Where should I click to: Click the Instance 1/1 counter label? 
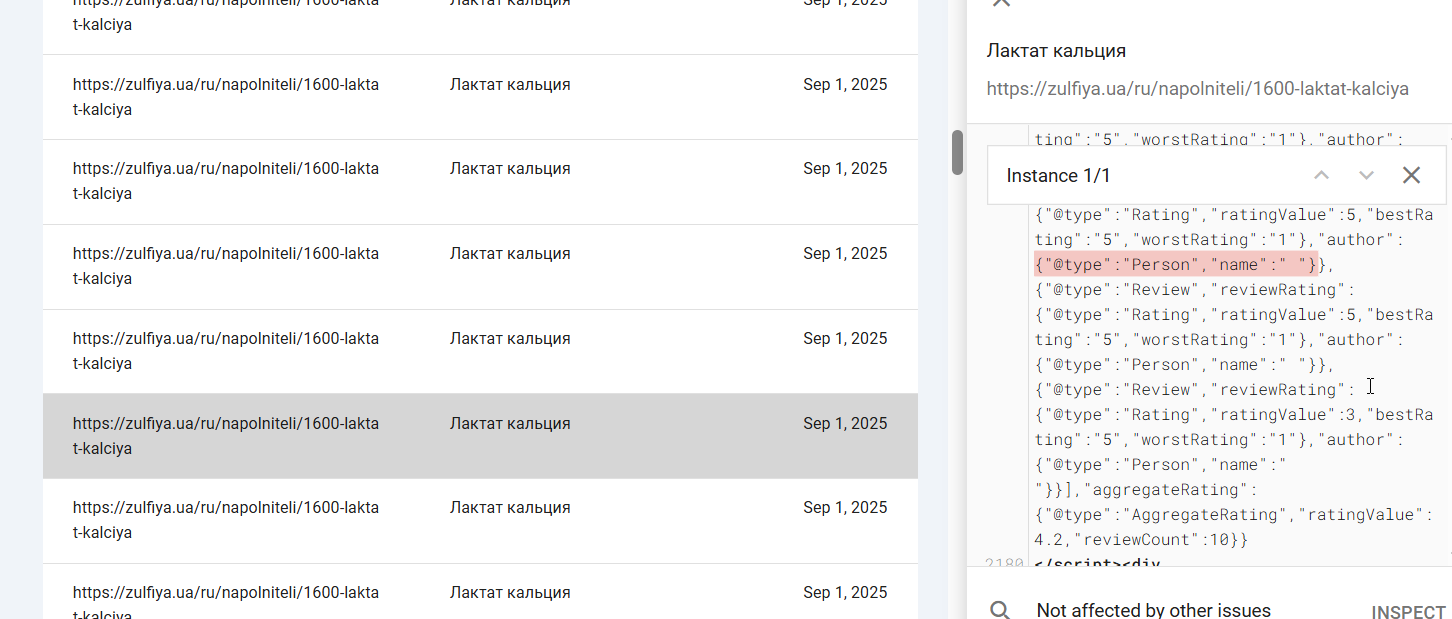click(x=1058, y=176)
